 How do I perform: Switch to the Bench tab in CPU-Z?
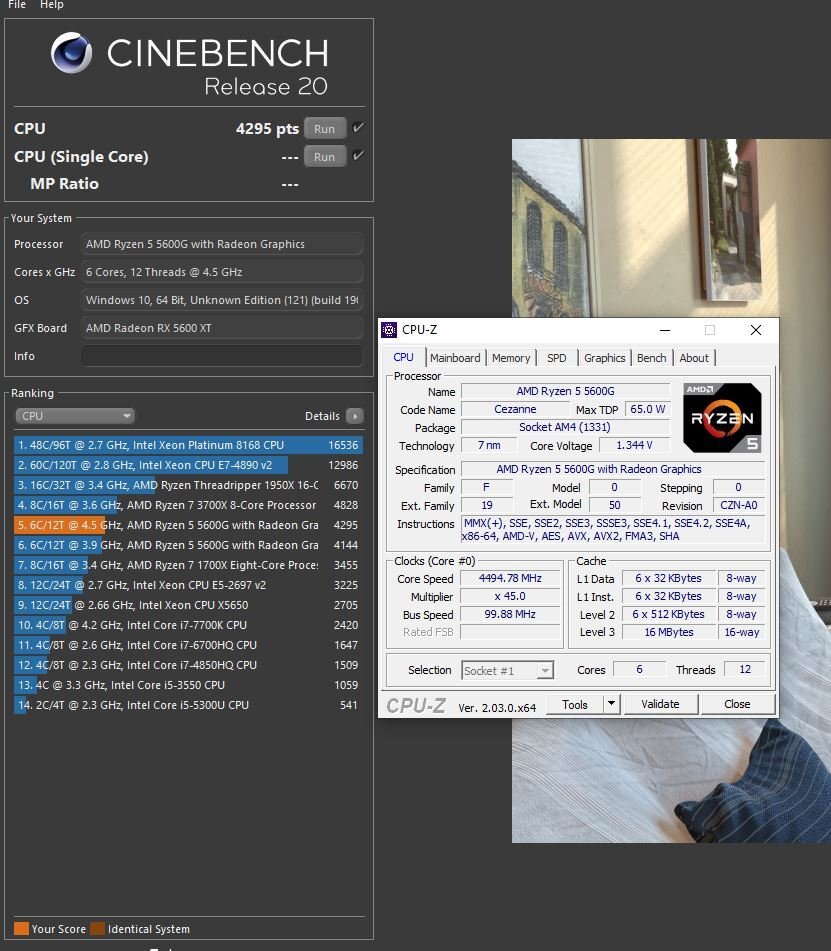pyautogui.click(x=651, y=358)
